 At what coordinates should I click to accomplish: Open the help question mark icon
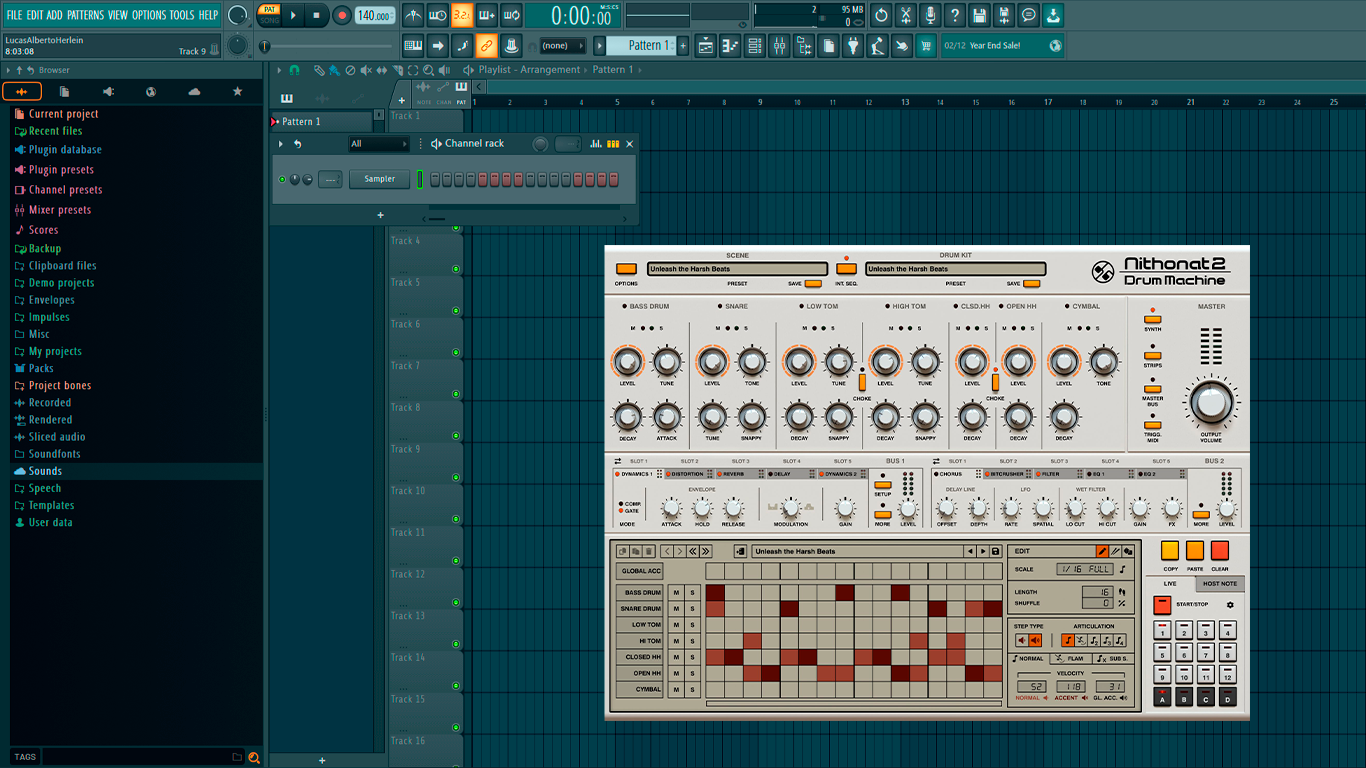(955, 15)
